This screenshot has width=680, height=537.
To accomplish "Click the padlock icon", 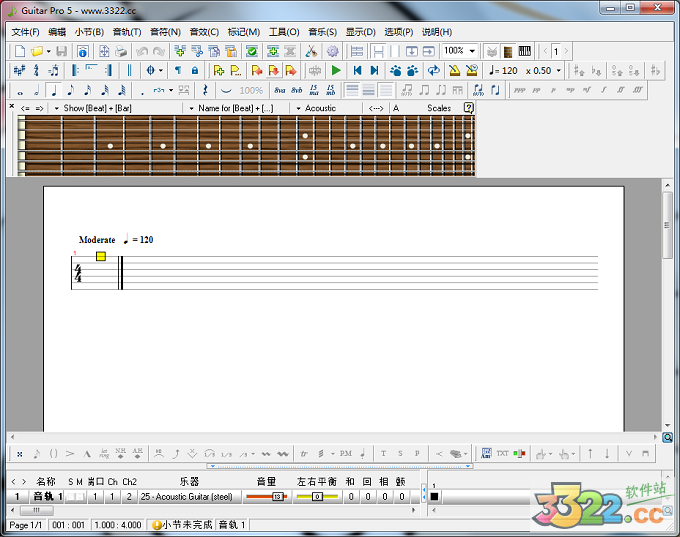I will 195,70.
